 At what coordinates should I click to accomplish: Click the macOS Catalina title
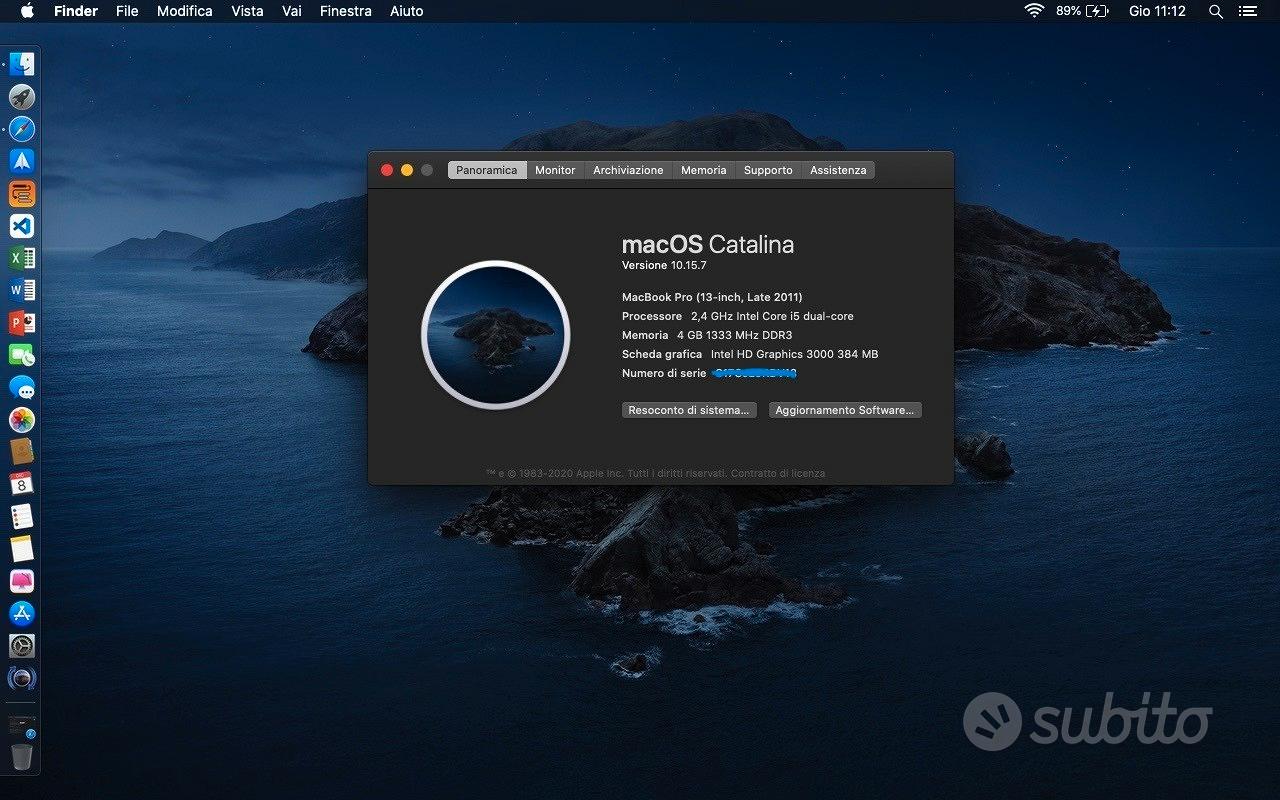coord(708,244)
